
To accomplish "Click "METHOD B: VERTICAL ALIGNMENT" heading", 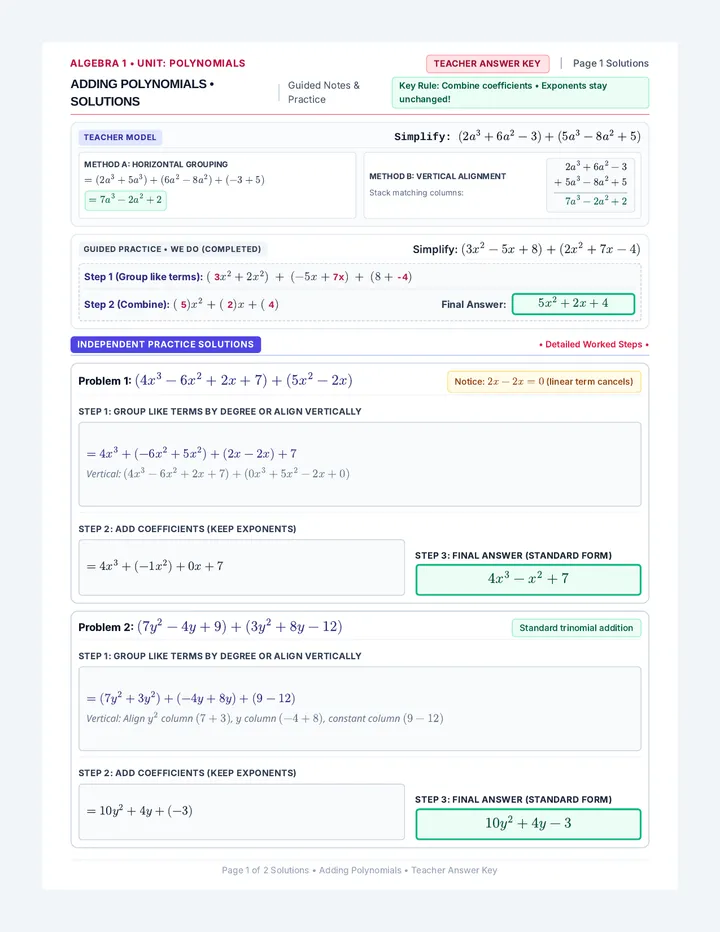I will click(438, 176).
